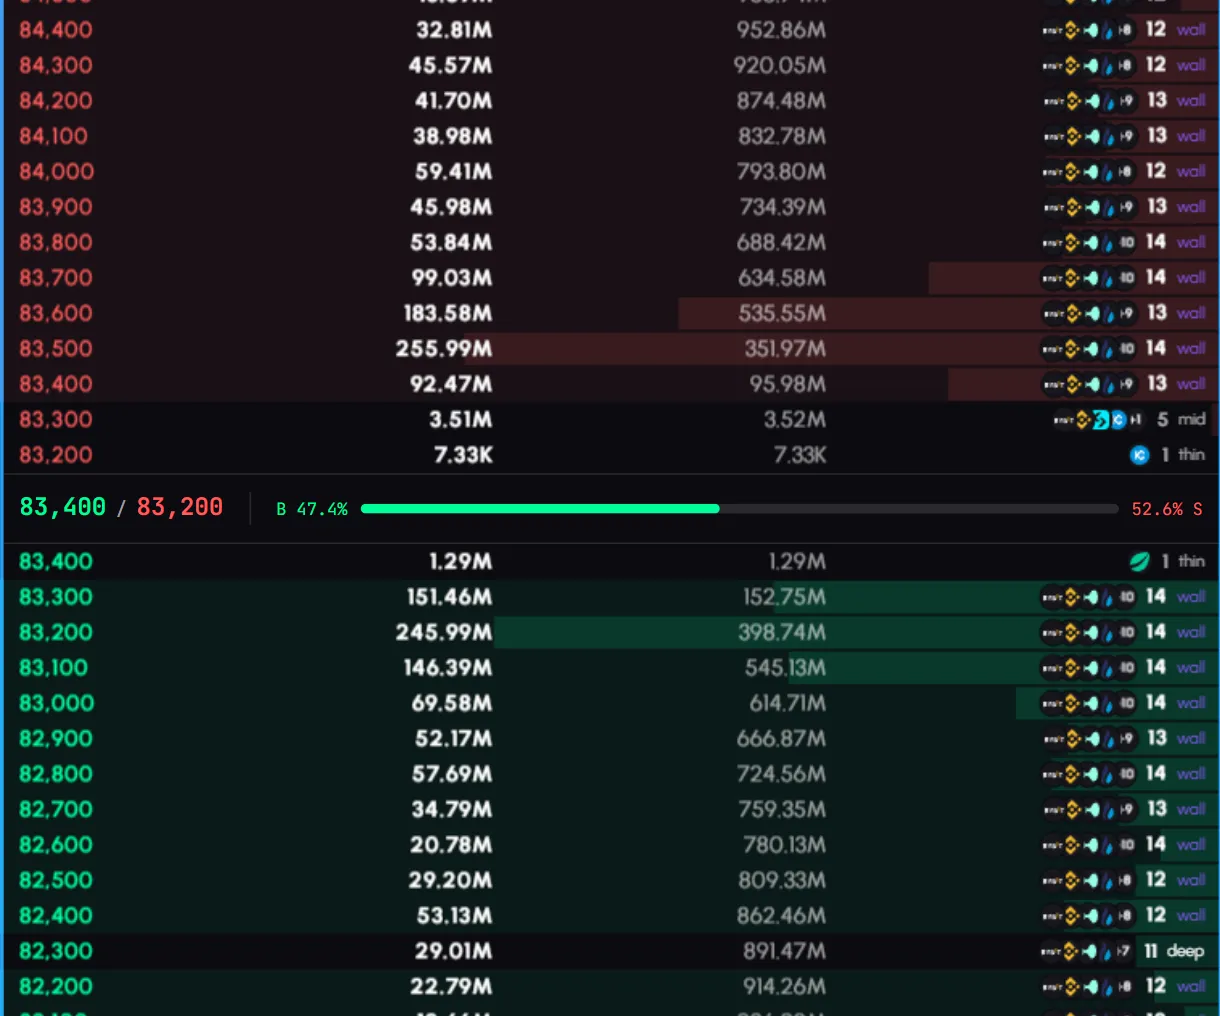Click the Bybit icon in ask row 83,500
The image size is (1220, 1016).
coord(1053,349)
